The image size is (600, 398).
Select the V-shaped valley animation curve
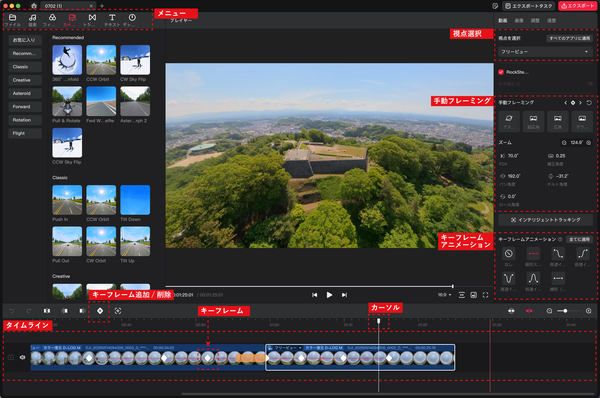coord(509,278)
